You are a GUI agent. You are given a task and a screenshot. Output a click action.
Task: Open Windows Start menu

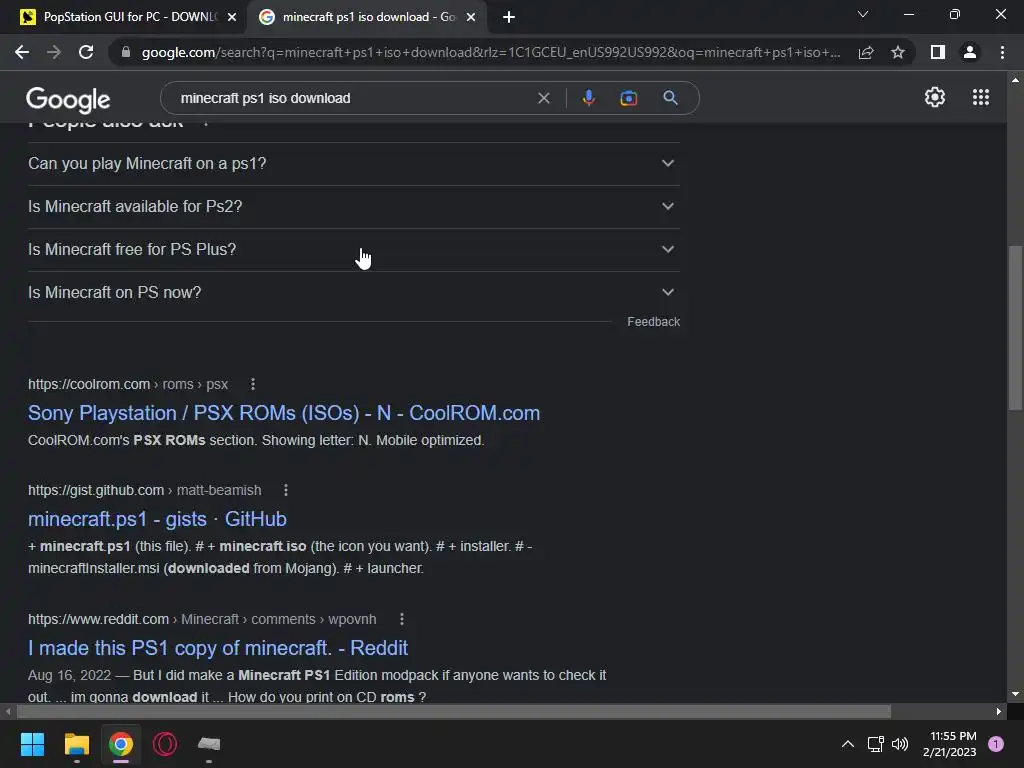click(32, 744)
